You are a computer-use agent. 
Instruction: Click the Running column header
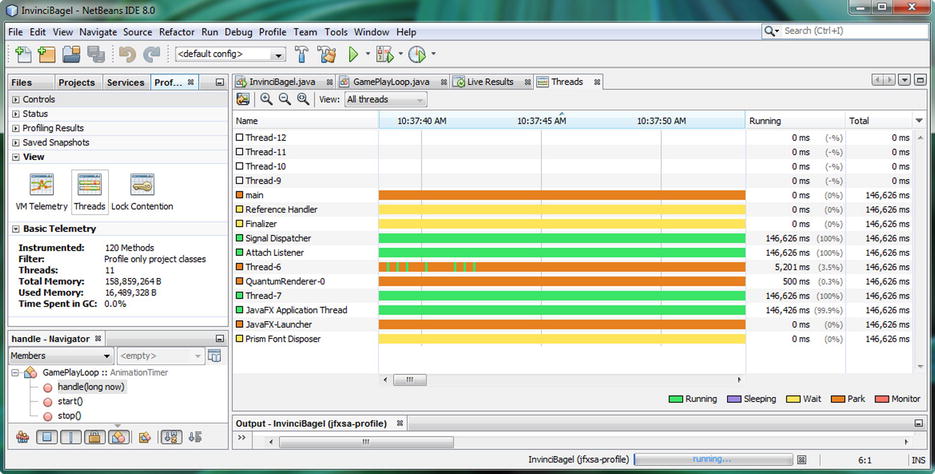click(x=795, y=120)
